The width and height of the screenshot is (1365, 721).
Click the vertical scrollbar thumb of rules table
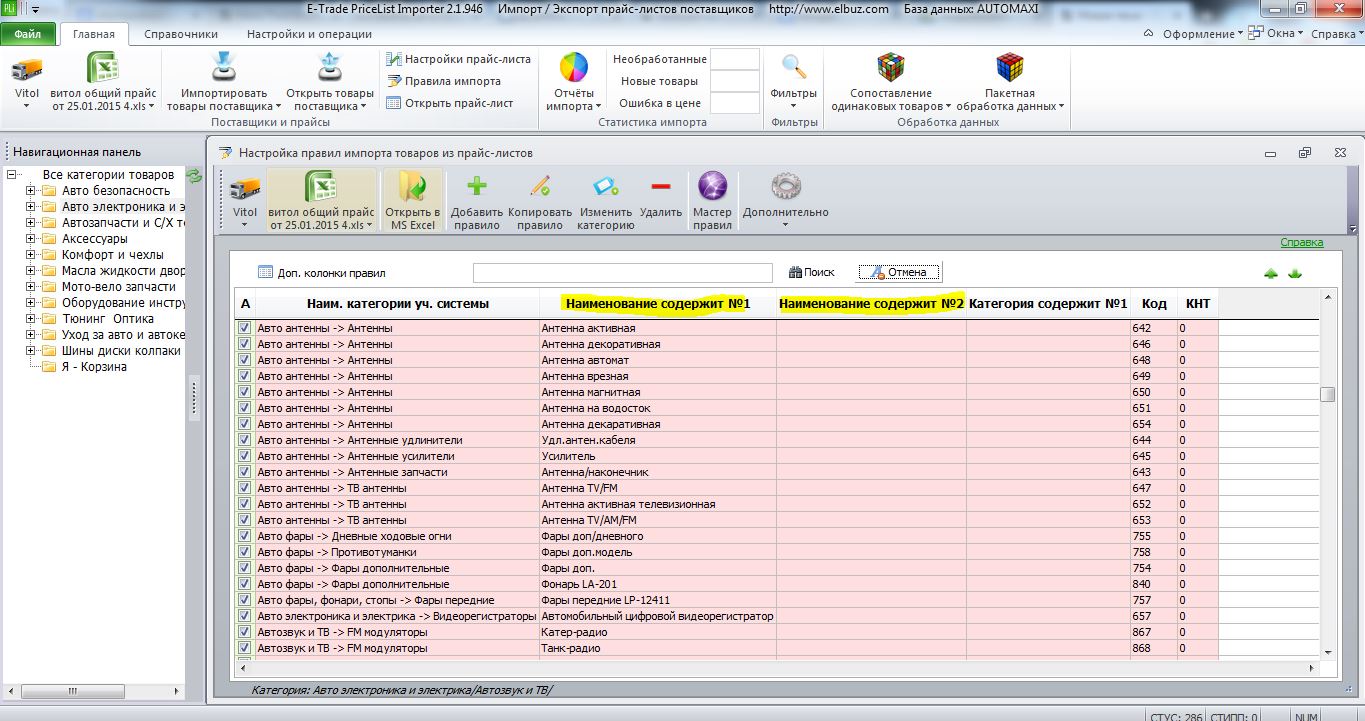pyautogui.click(x=1328, y=394)
